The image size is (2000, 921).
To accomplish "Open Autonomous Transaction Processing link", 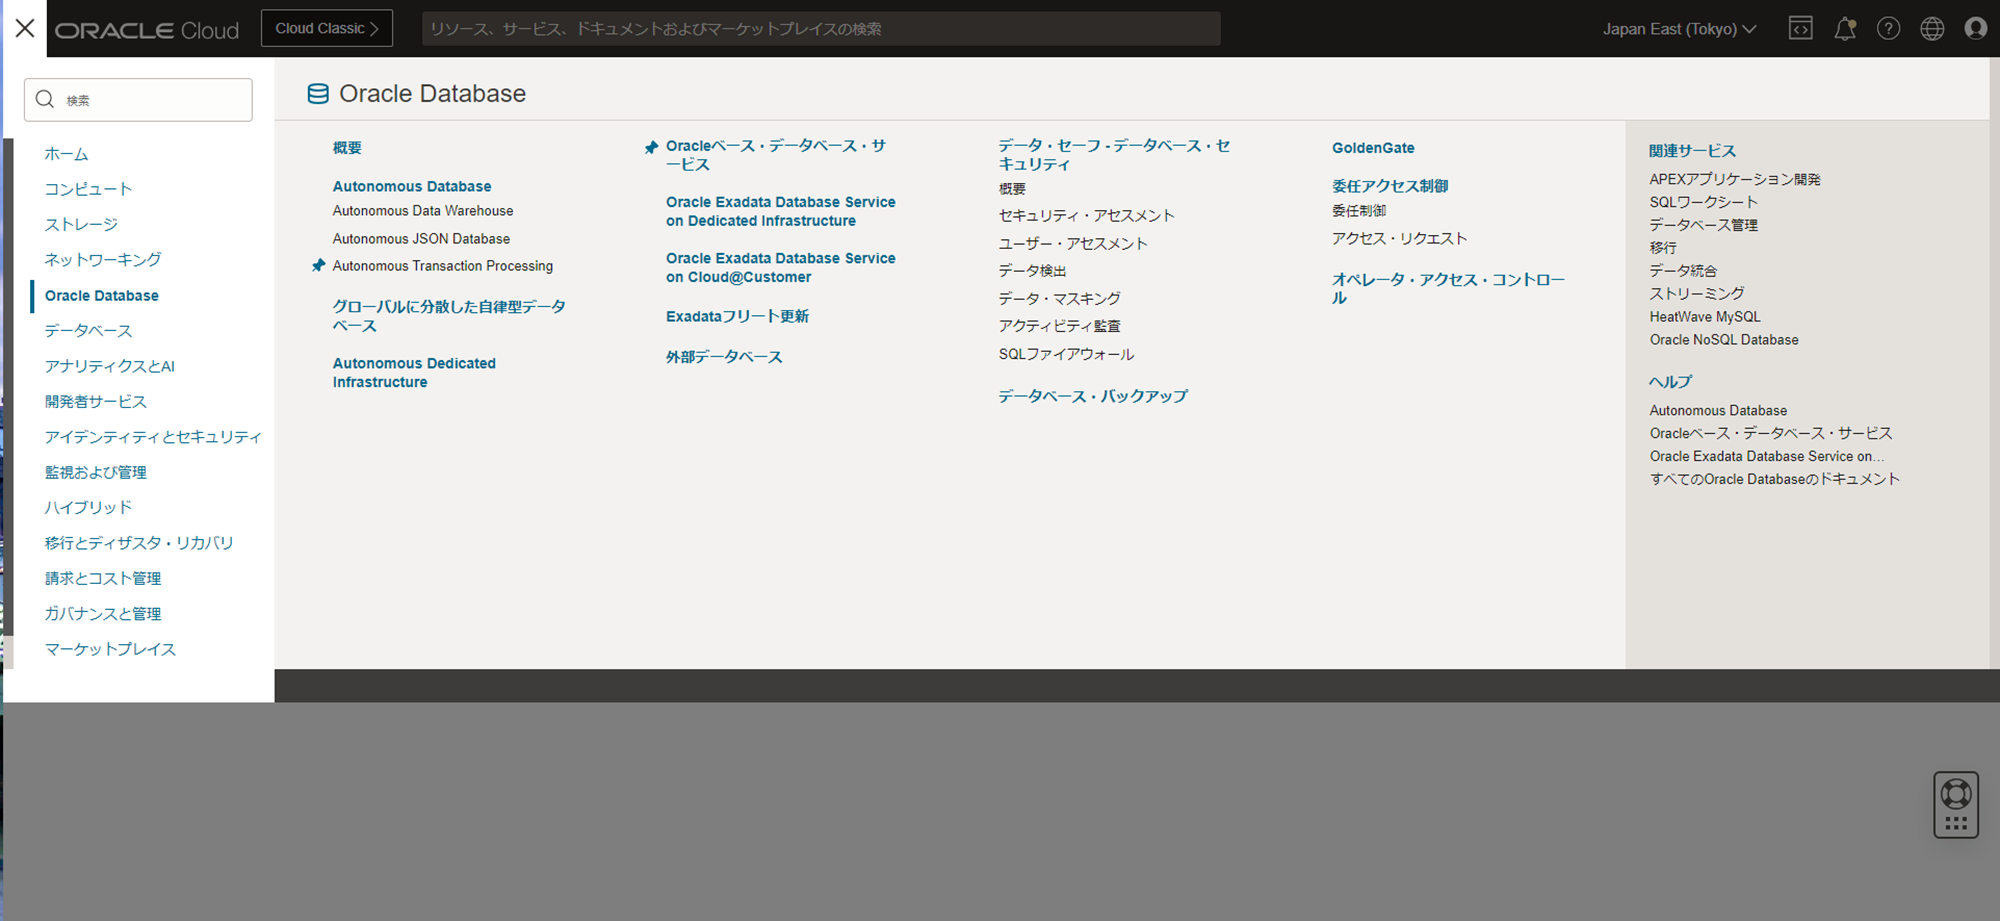I will tap(443, 266).
